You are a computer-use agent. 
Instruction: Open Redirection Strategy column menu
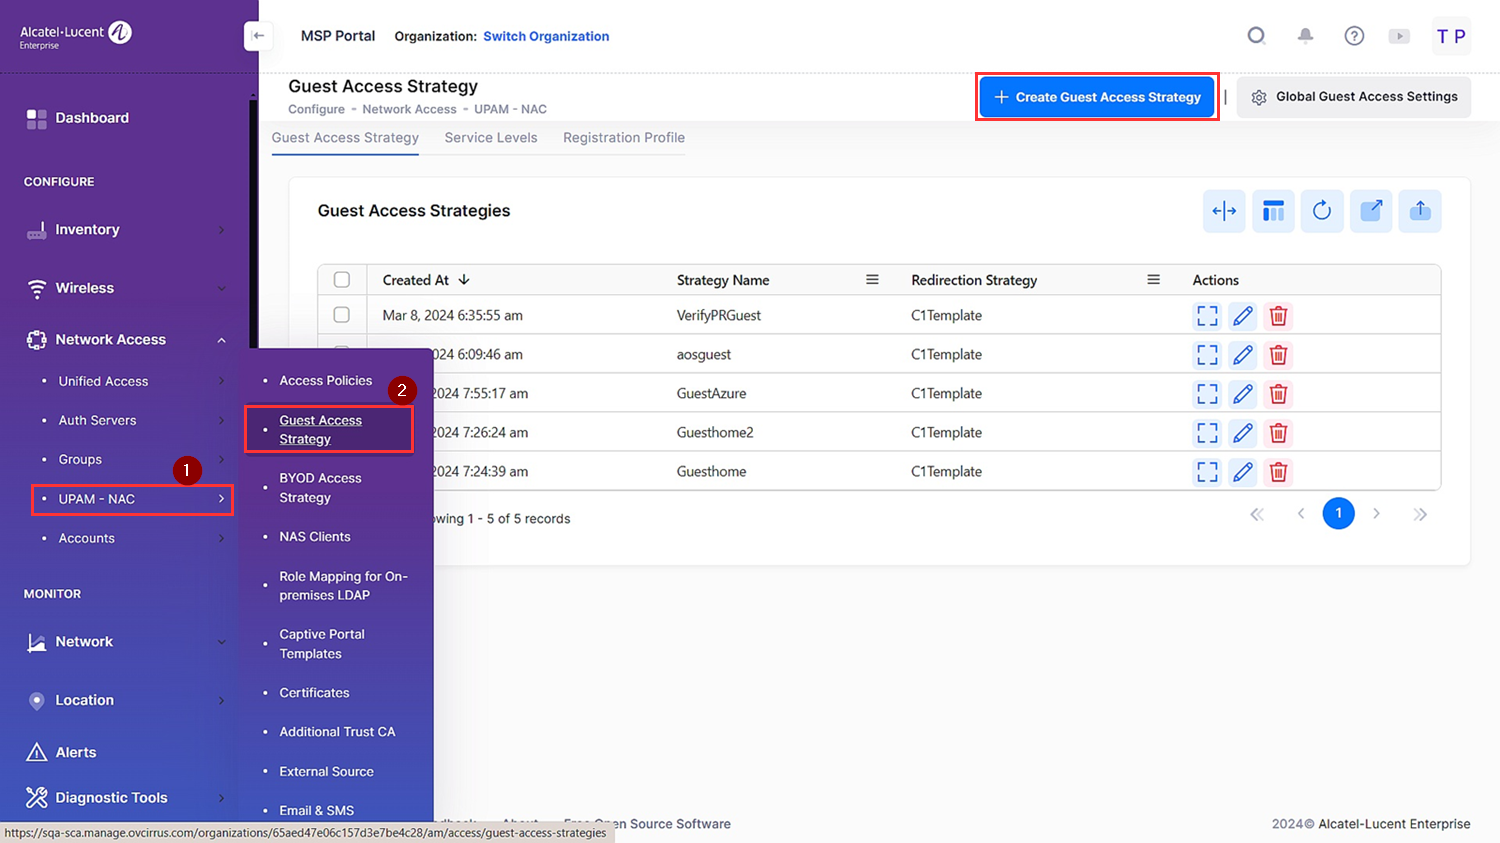(1153, 280)
